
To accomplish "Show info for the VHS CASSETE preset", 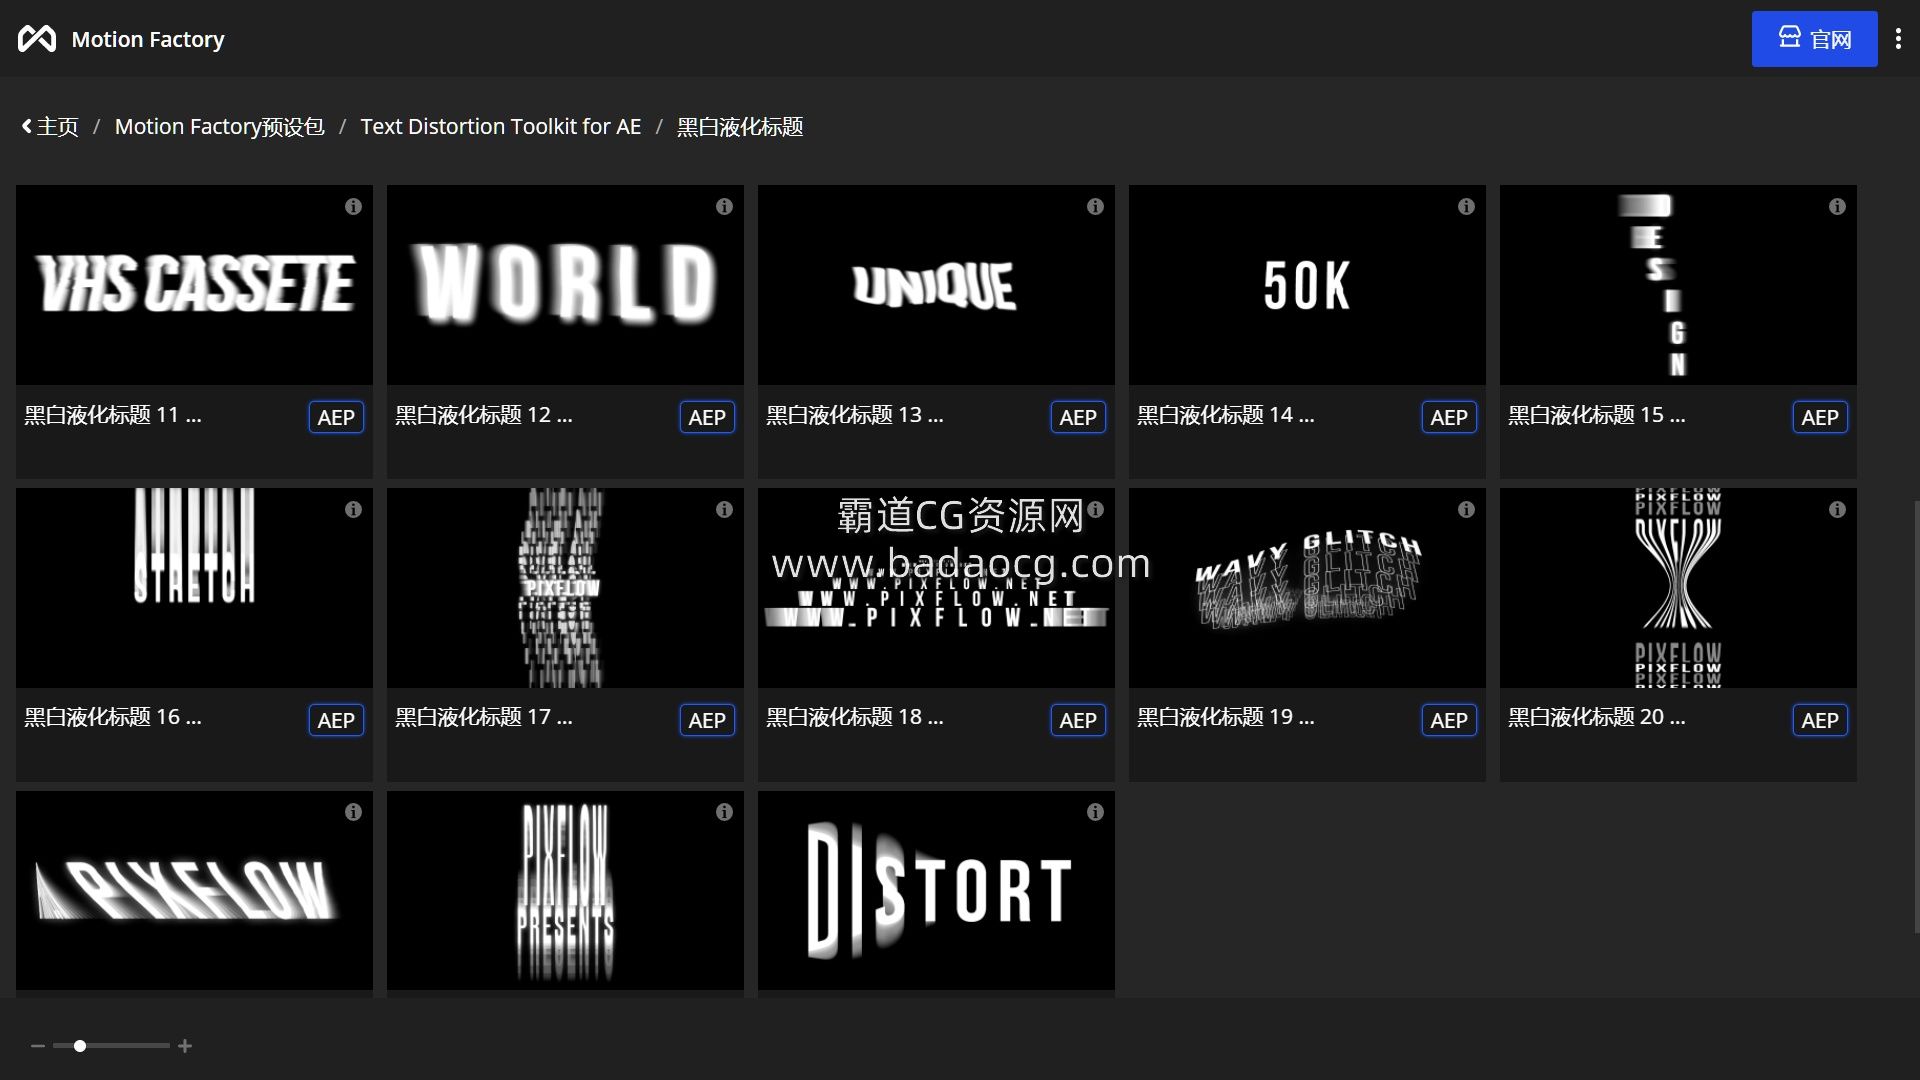I will pyautogui.click(x=353, y=207).
